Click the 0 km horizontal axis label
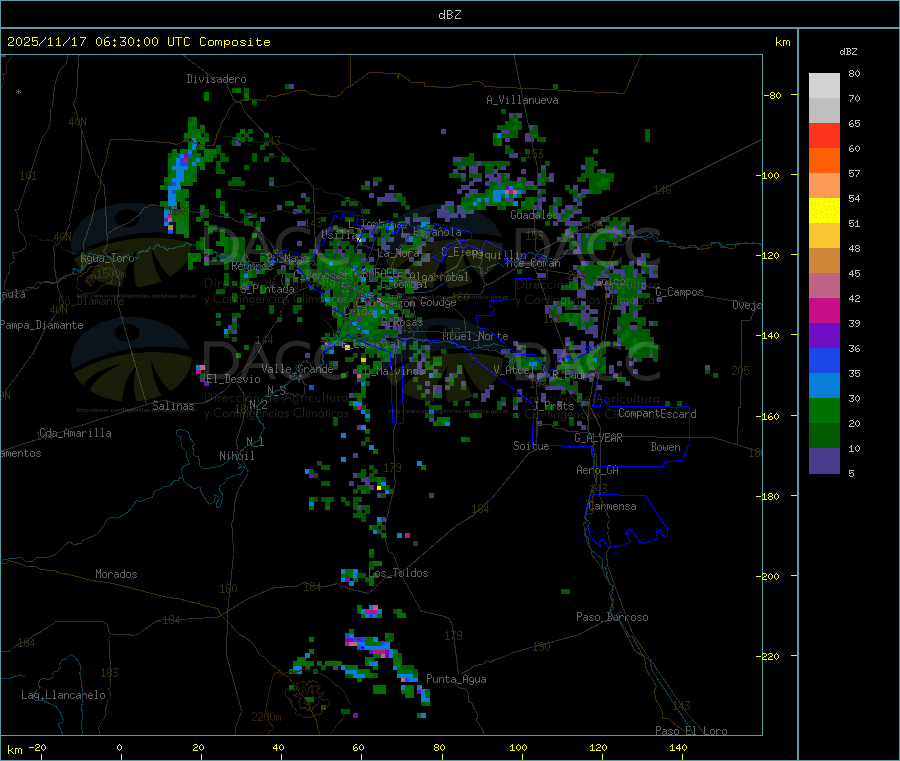The height and width of the screenshot is (761, 900). point(119,747)
